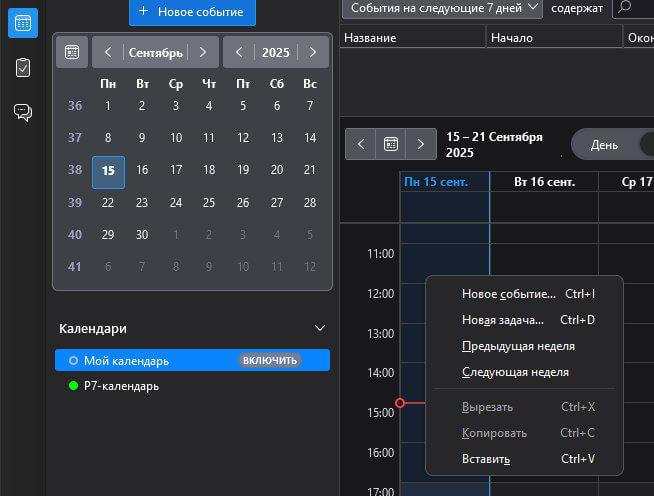Open the tasks clipboard icon in the sidebar
Viewport: 654px width, 496px height.
pos(22,68)
